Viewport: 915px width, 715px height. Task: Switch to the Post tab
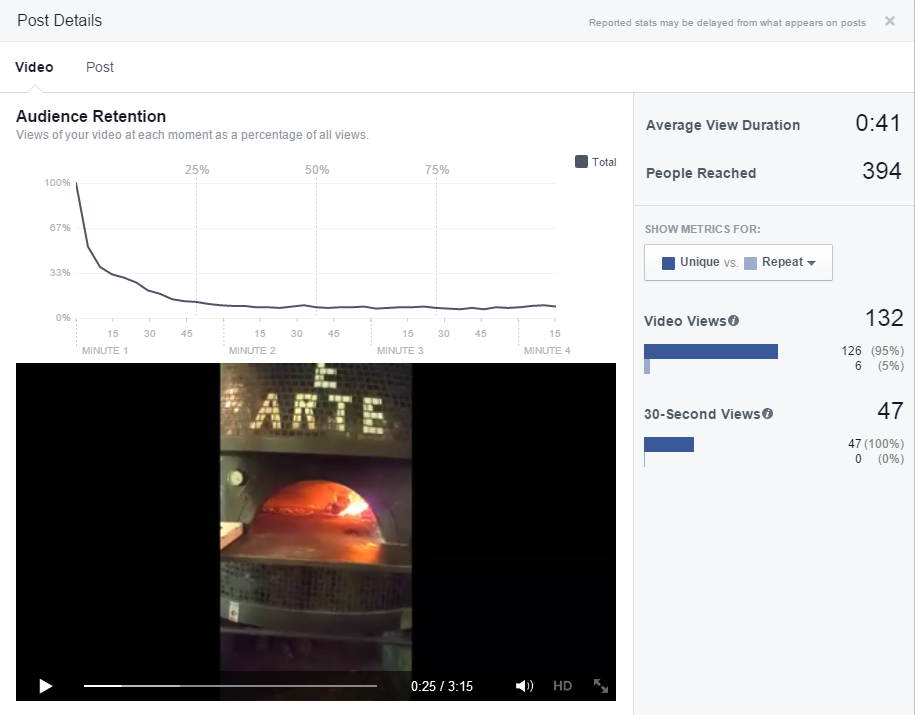click(x=100, y=67)
